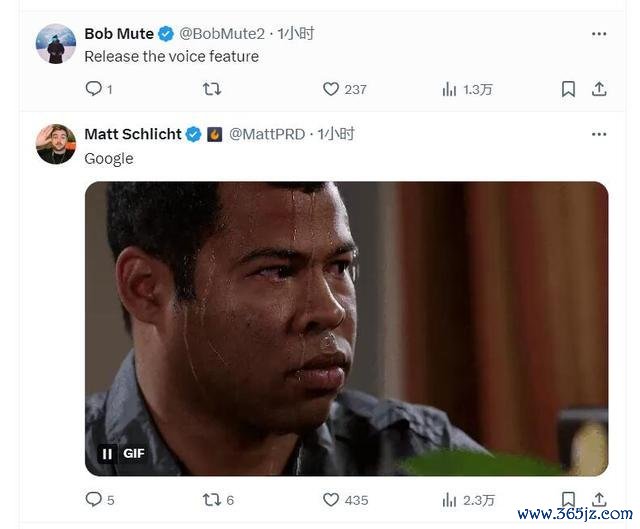Open more options for Matt Schlicht's tweet
This screenshot has width=640, height=529.
click(599, 134)
